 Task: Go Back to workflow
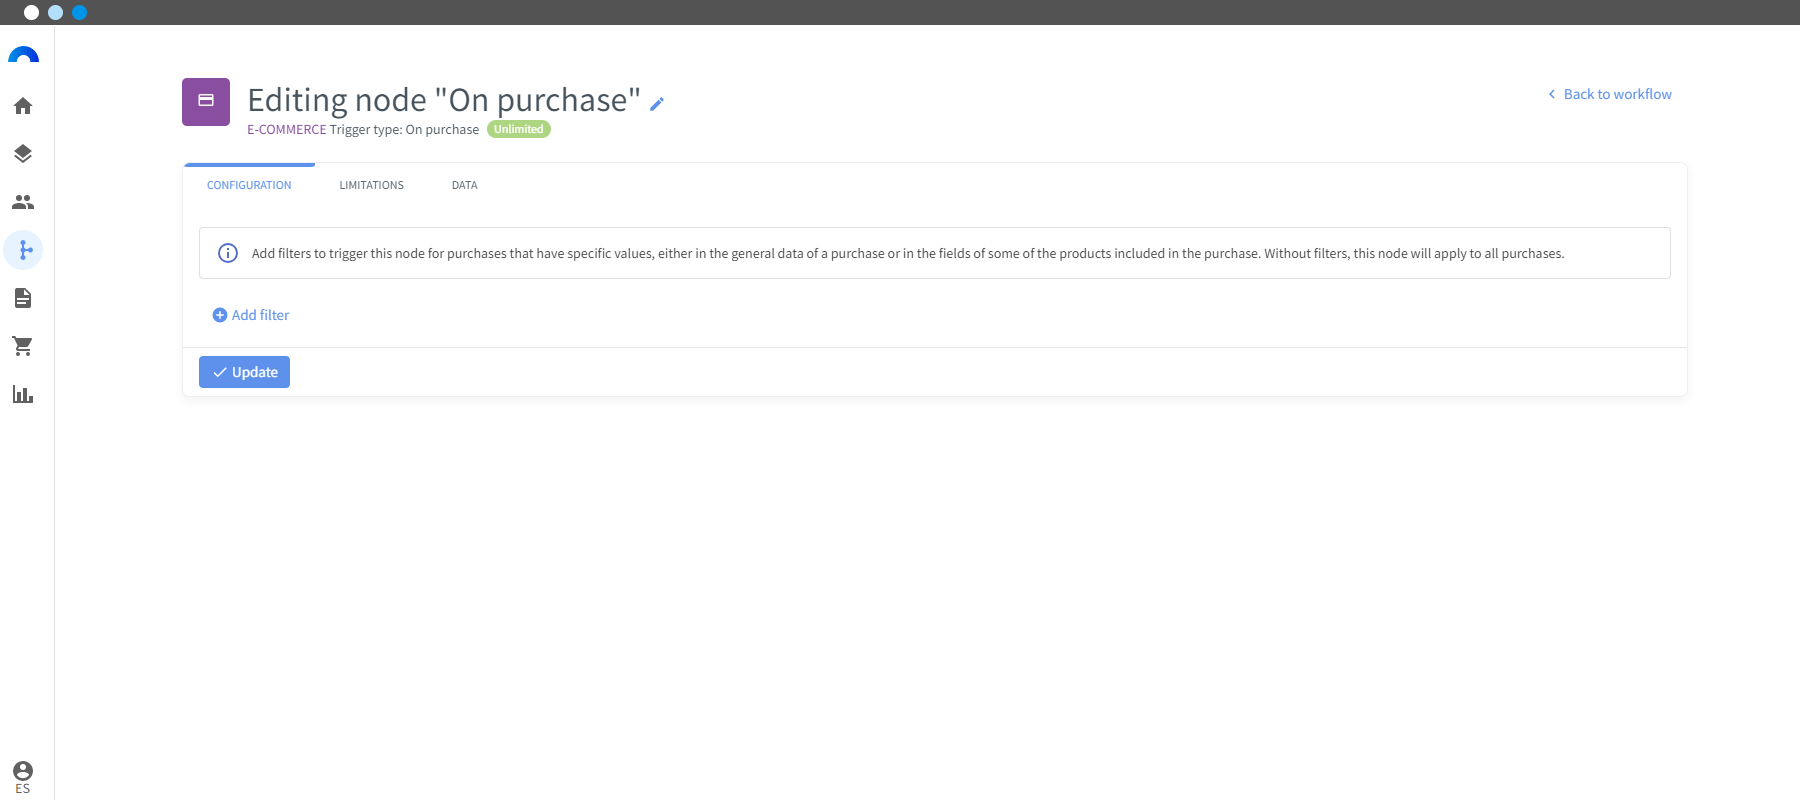[1610, 94]
